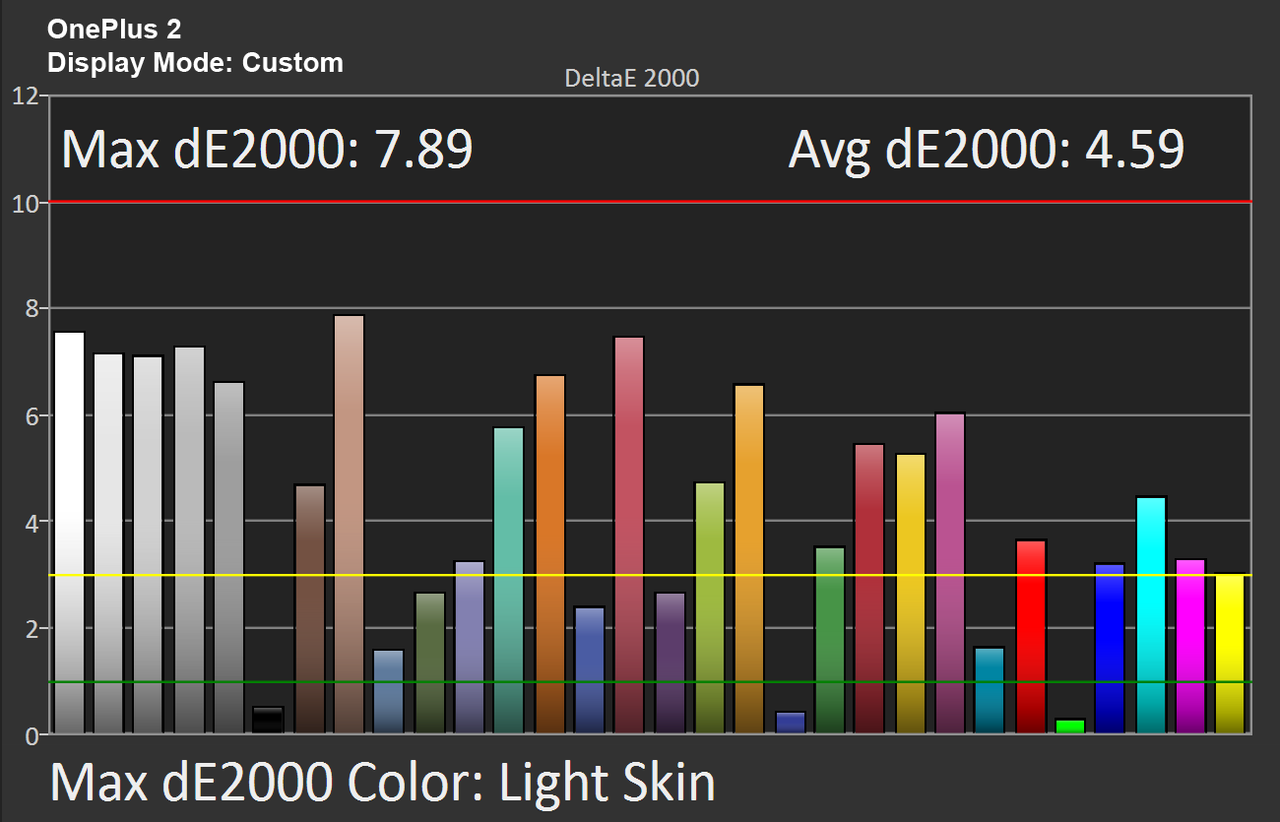Select the dark crimson bar
Viewport: 1280px width, 822px height.
pos(870,589)
